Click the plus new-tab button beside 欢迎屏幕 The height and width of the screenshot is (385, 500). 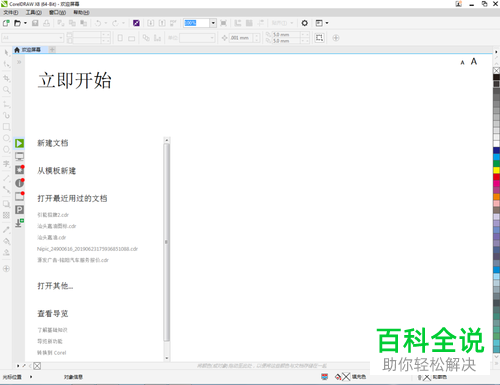[x=52, y=50]
